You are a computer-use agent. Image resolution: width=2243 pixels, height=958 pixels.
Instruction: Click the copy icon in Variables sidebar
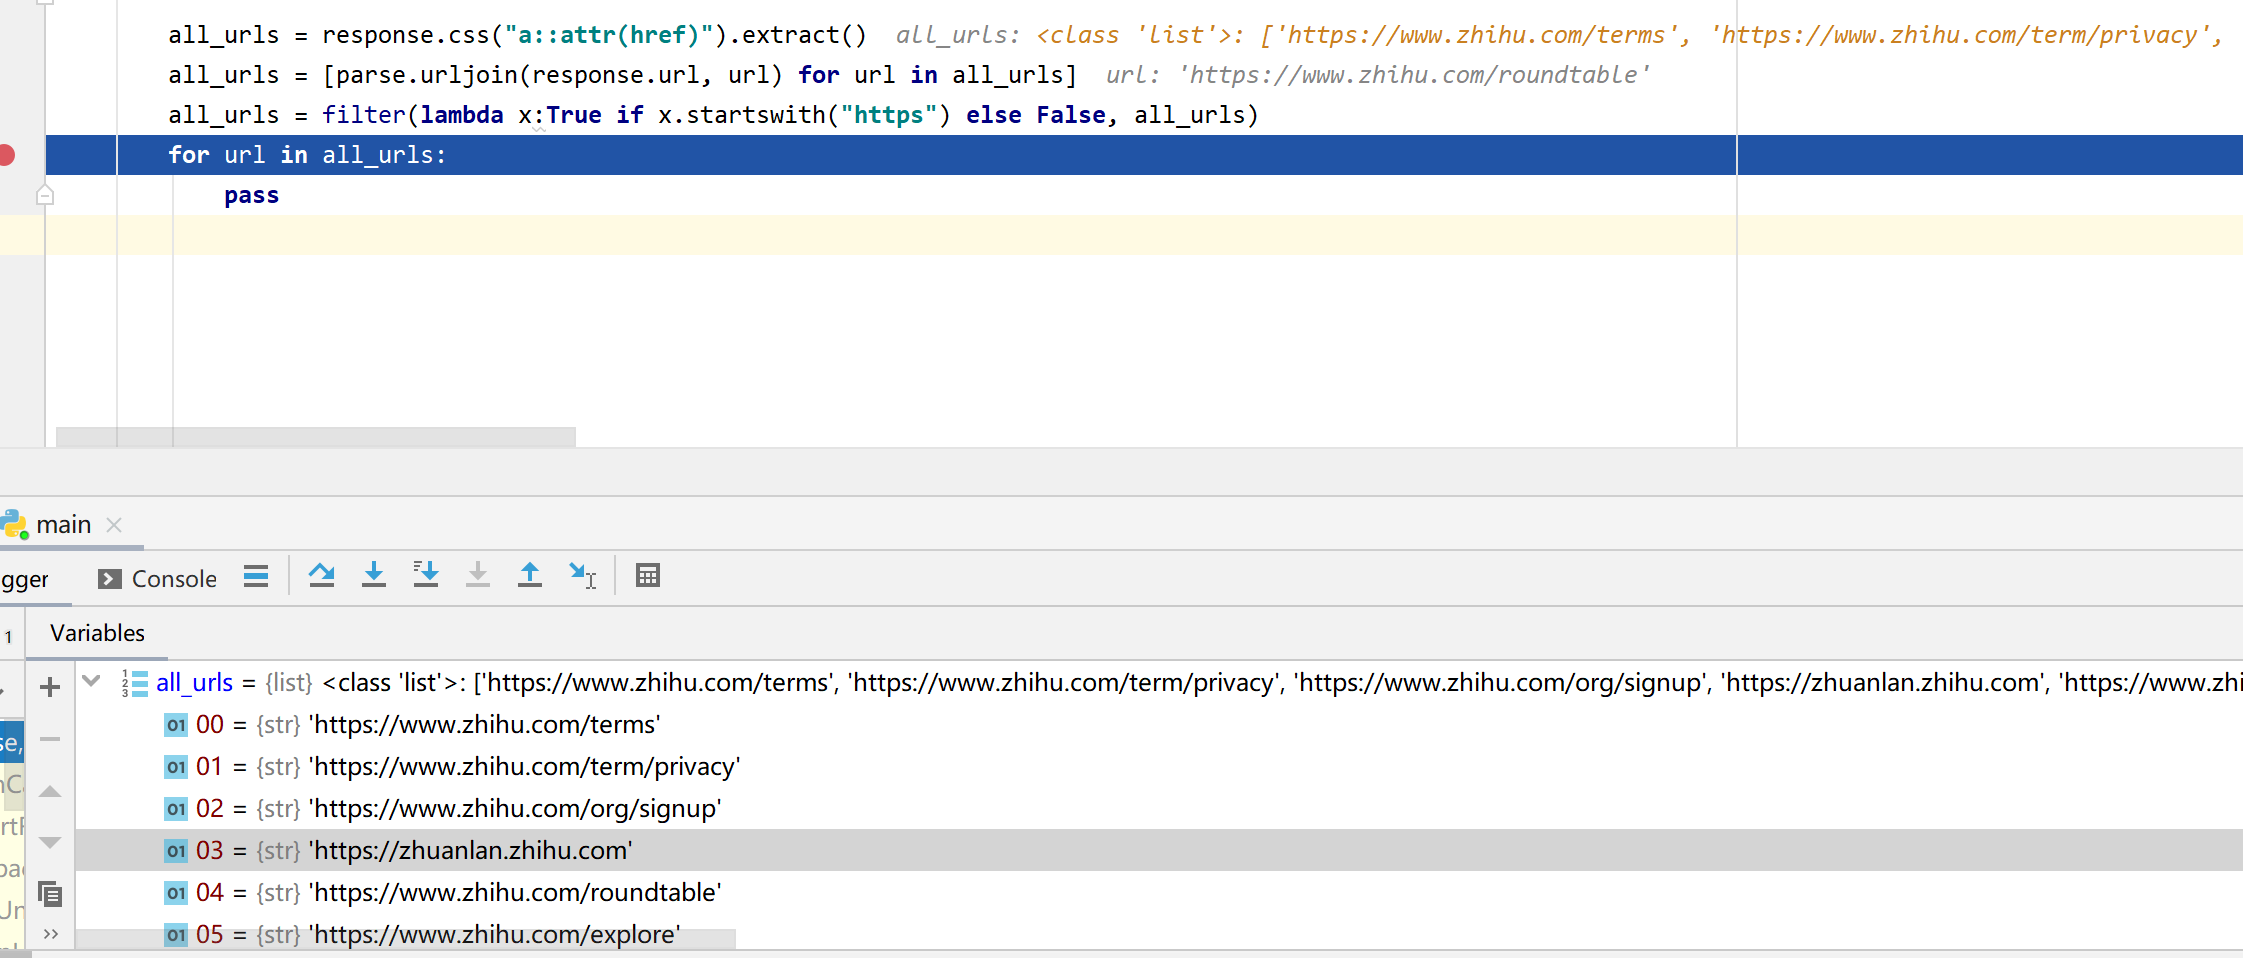[x=50, y=893]
